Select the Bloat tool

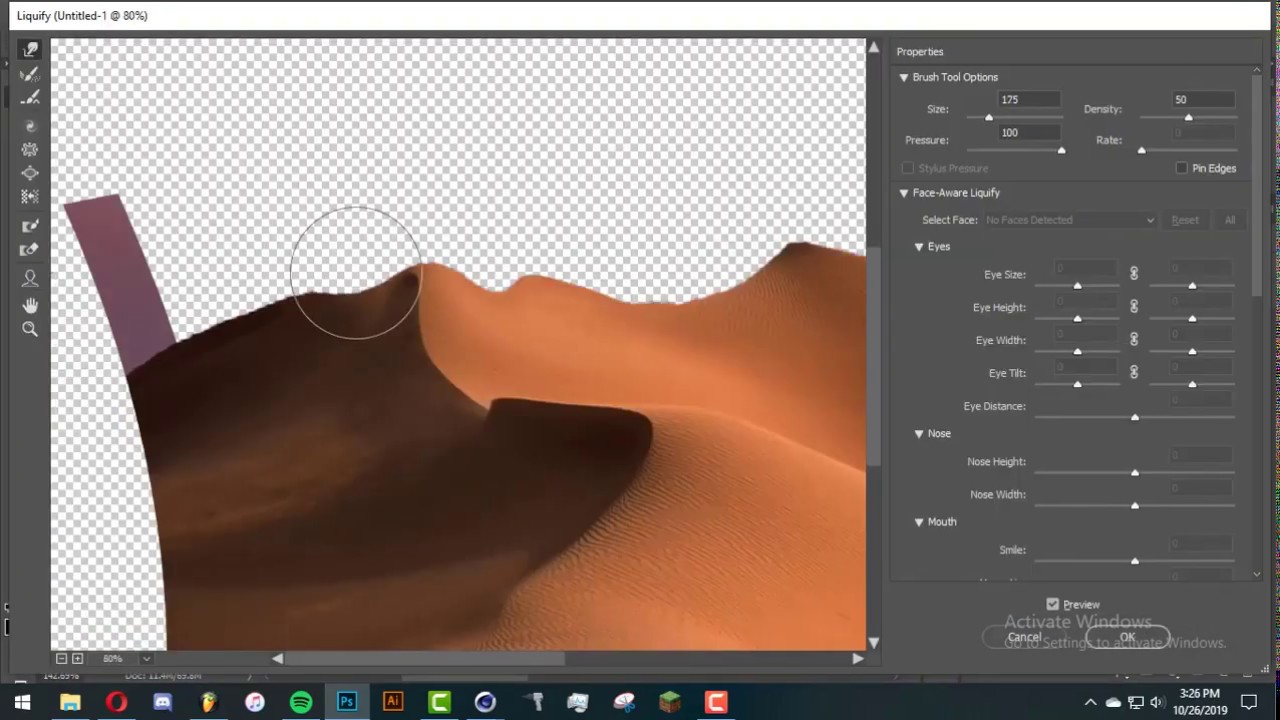[x=30, y=173]
